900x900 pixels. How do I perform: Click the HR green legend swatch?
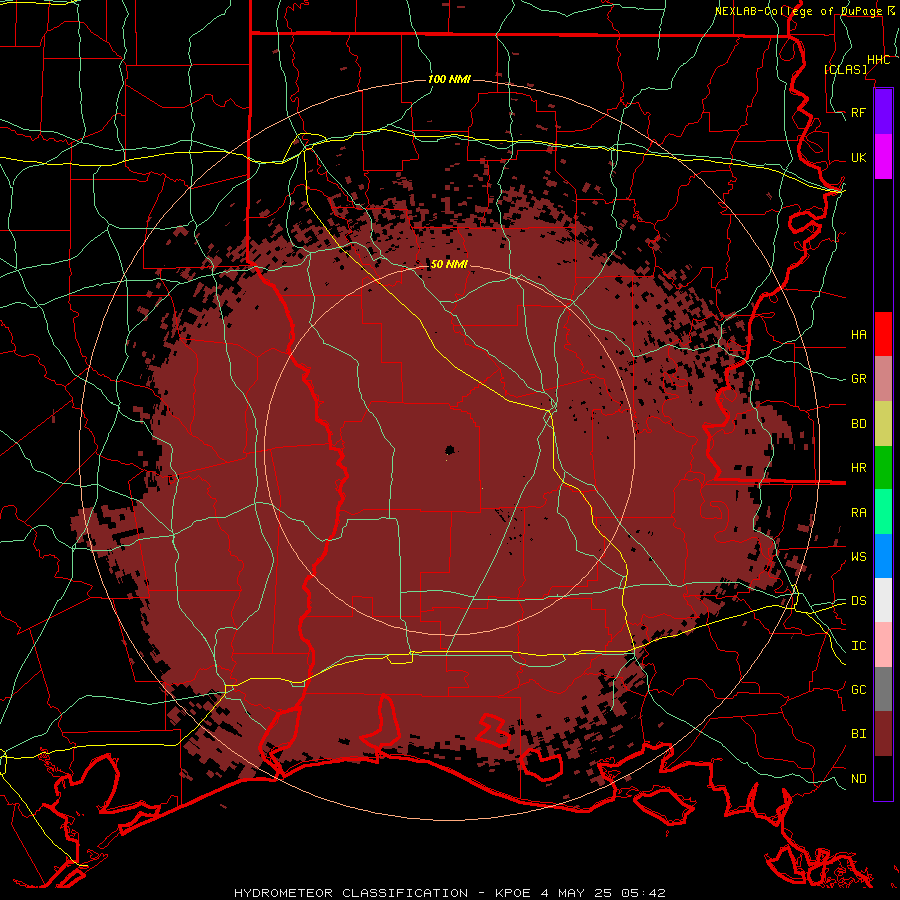point(883,468)
